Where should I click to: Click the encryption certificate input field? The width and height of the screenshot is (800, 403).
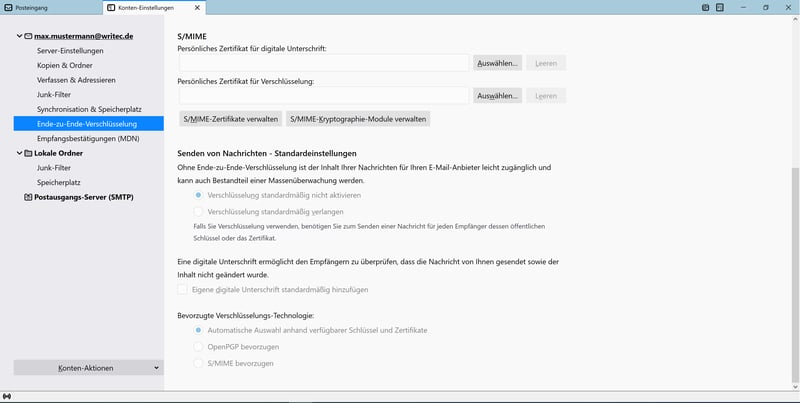click(x=324, y=96)
